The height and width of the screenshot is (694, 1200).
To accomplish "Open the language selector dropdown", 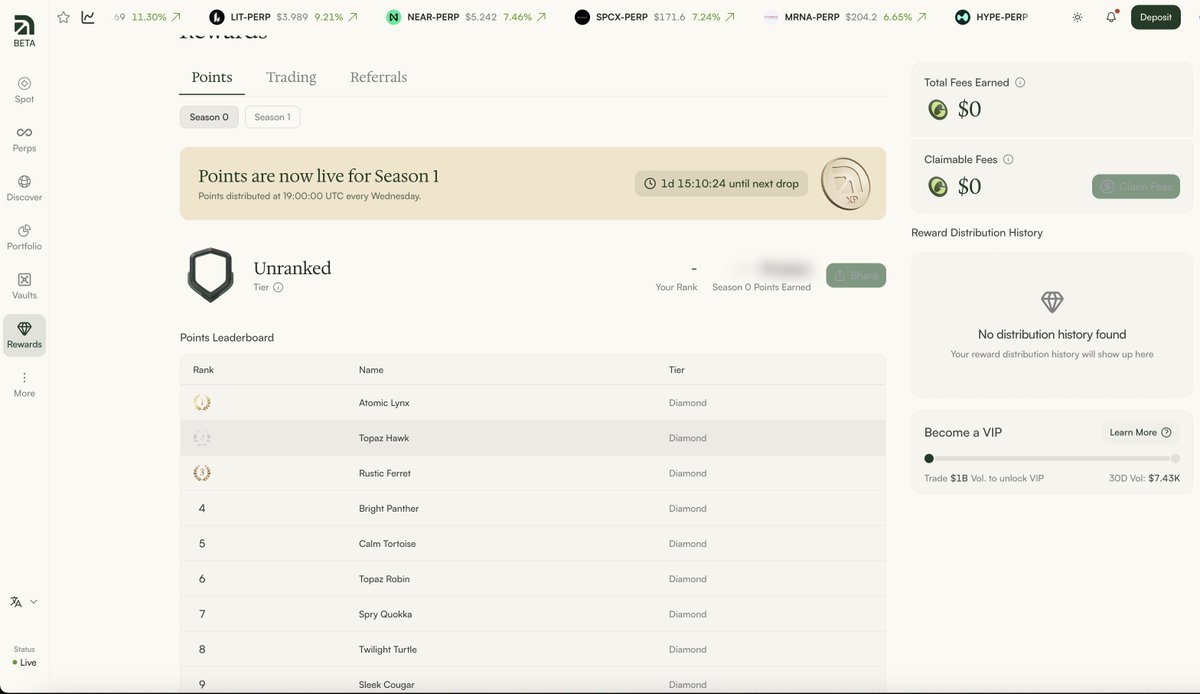I will [24, 602].
